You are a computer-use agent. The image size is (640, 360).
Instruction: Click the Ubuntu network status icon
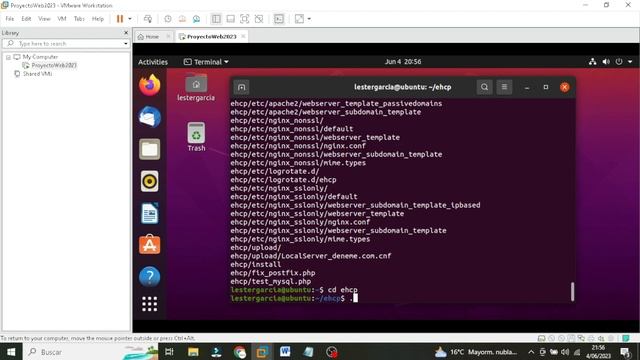pos(593,62)
